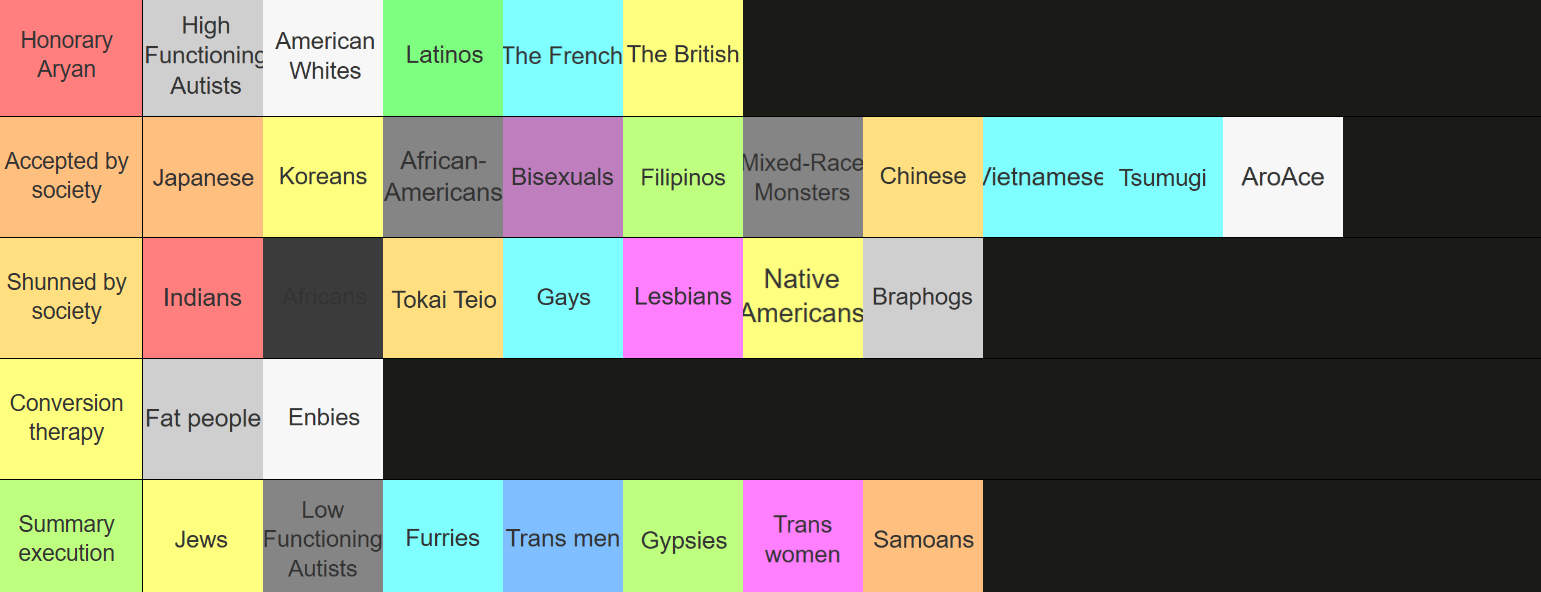Select the Furries tile
This screenshot has width=1541, height=592.
click(443, 539)
